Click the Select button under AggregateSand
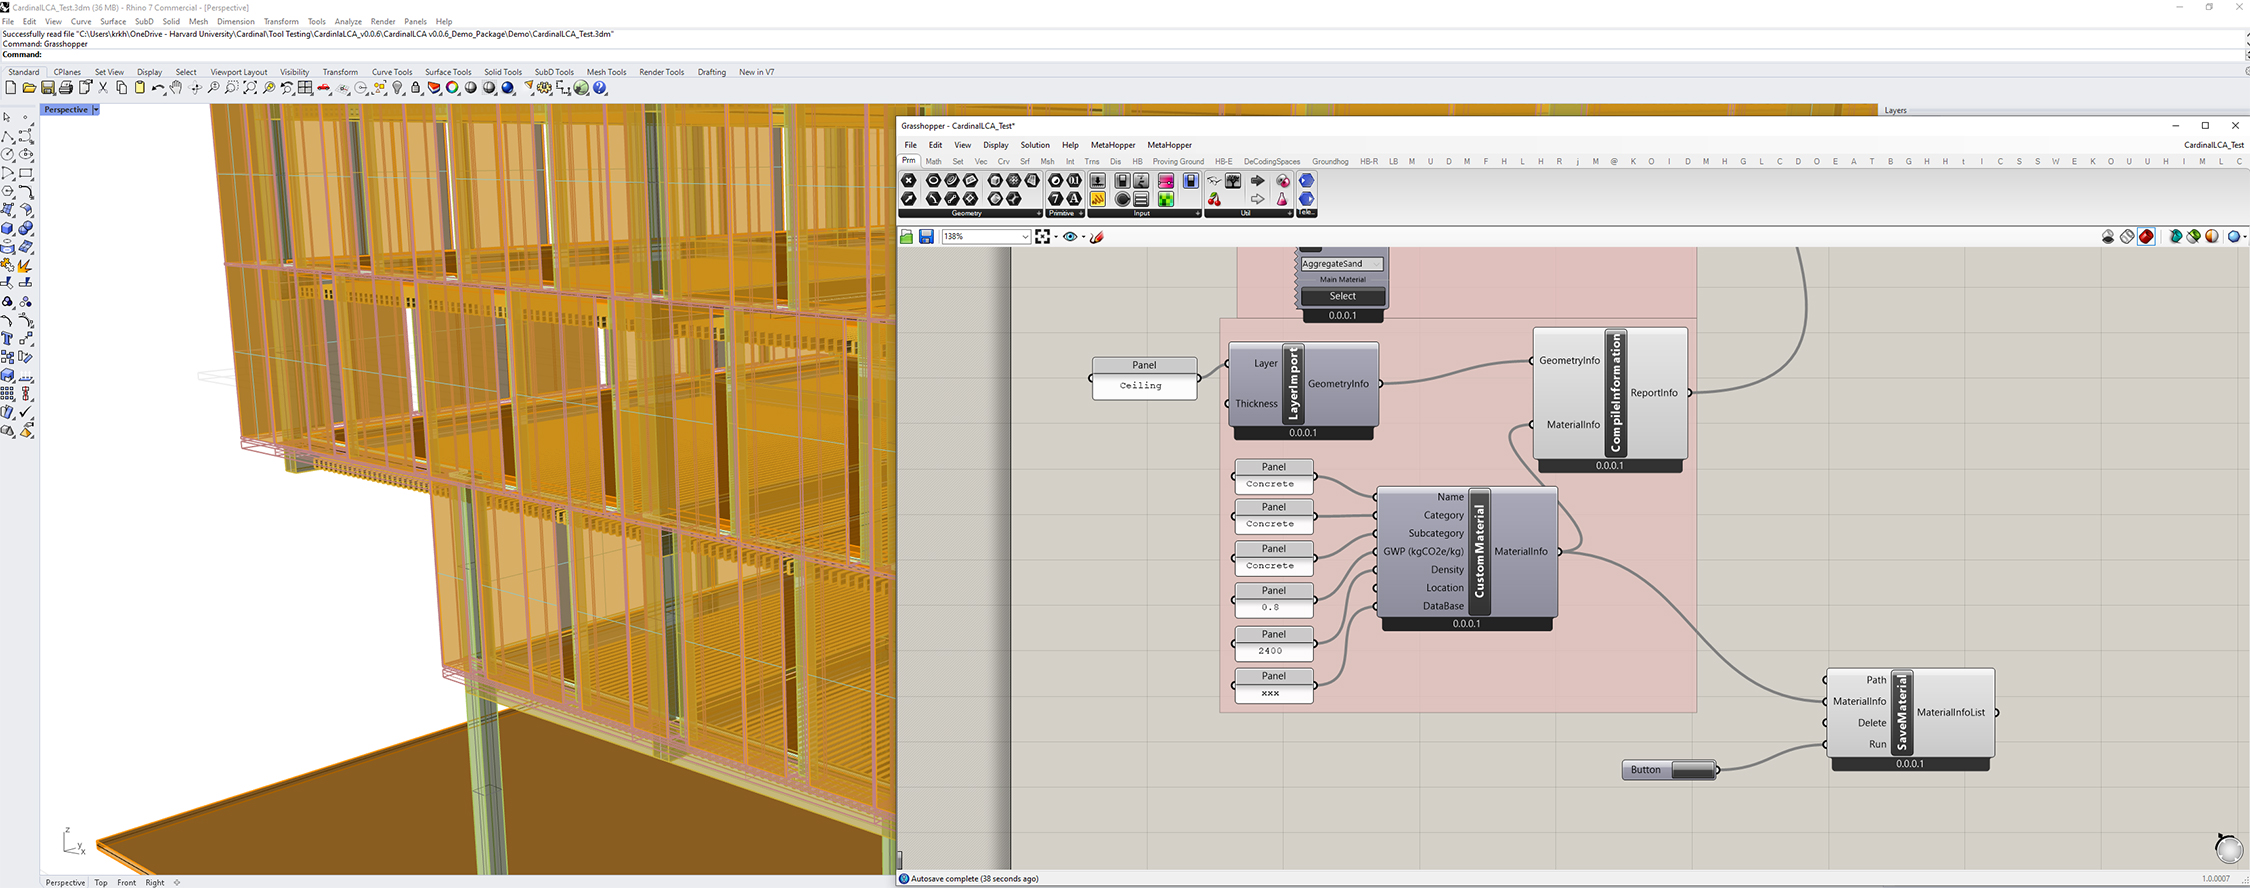This screenshot has width=2250, height=888. 1342,296
